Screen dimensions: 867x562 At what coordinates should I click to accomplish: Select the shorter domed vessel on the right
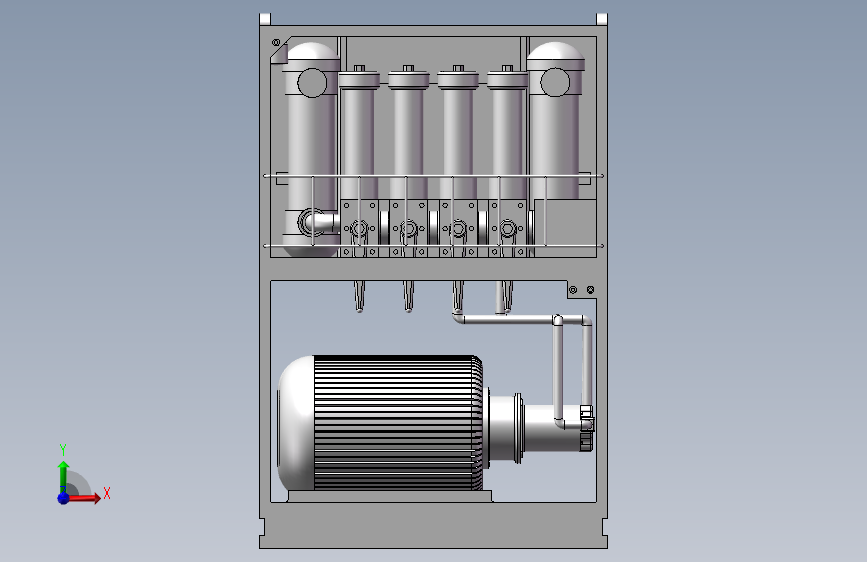pos(555,121)
